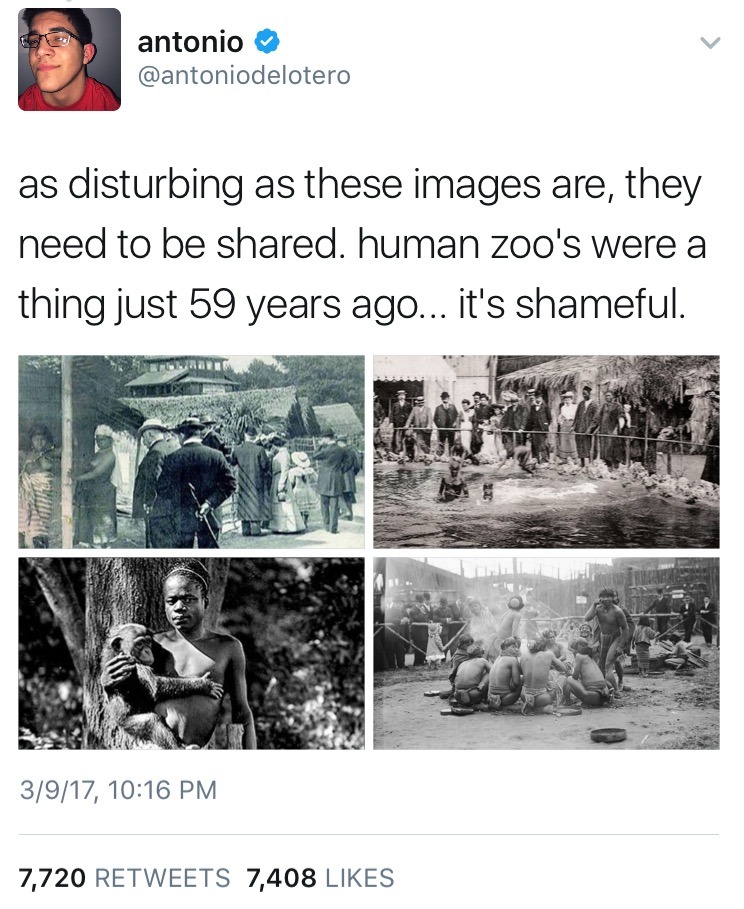The height and width of the screenshot is (909, 744).
Task: Expand the tweet options chevron
Action: tap(710, 42)
